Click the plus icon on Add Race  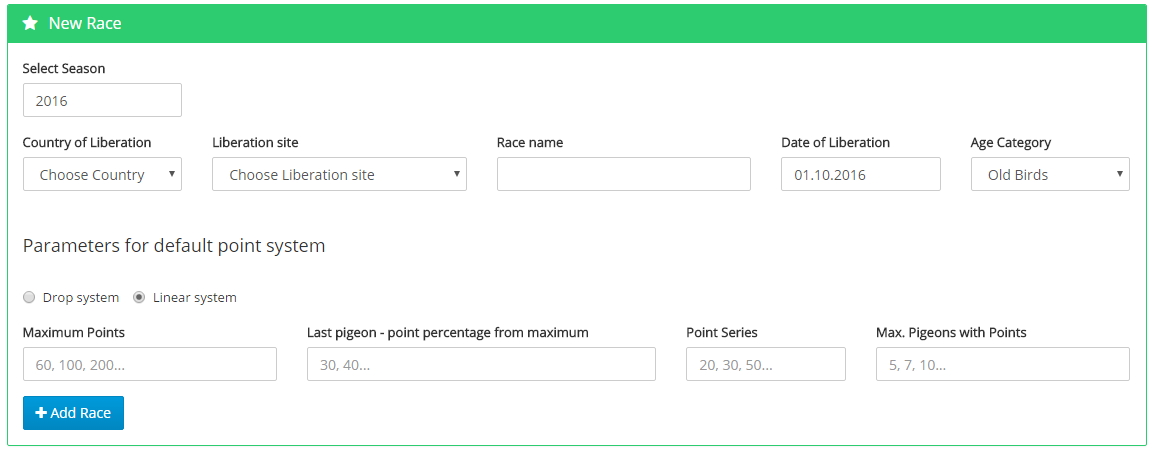[x=41, y=413]
